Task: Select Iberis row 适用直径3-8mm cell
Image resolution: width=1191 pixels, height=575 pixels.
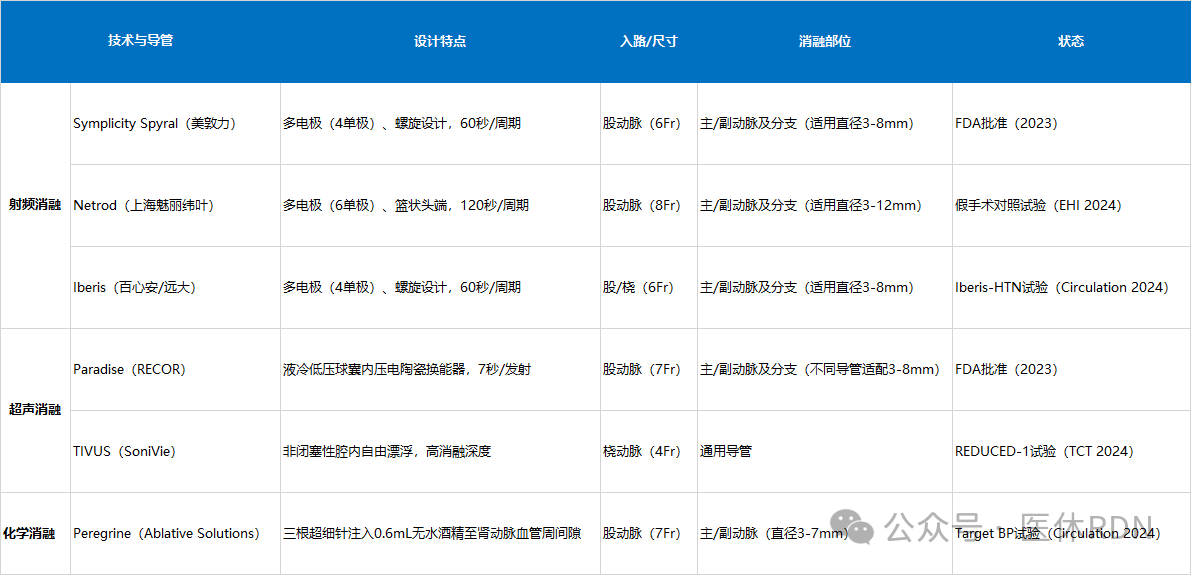Action: tap(825, 288)
